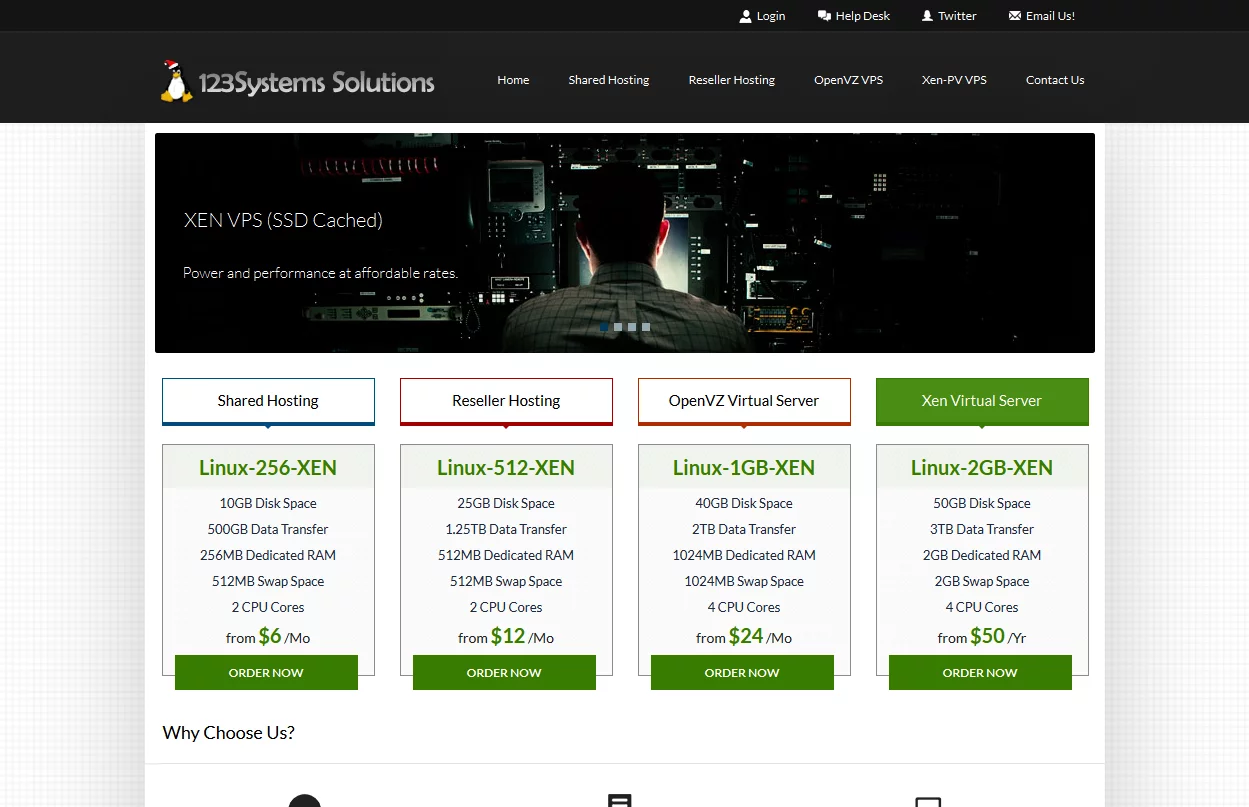Switch to the OpenVZ Virtual Server tab
Viewport: 1249px width, 807px height.
744,401
